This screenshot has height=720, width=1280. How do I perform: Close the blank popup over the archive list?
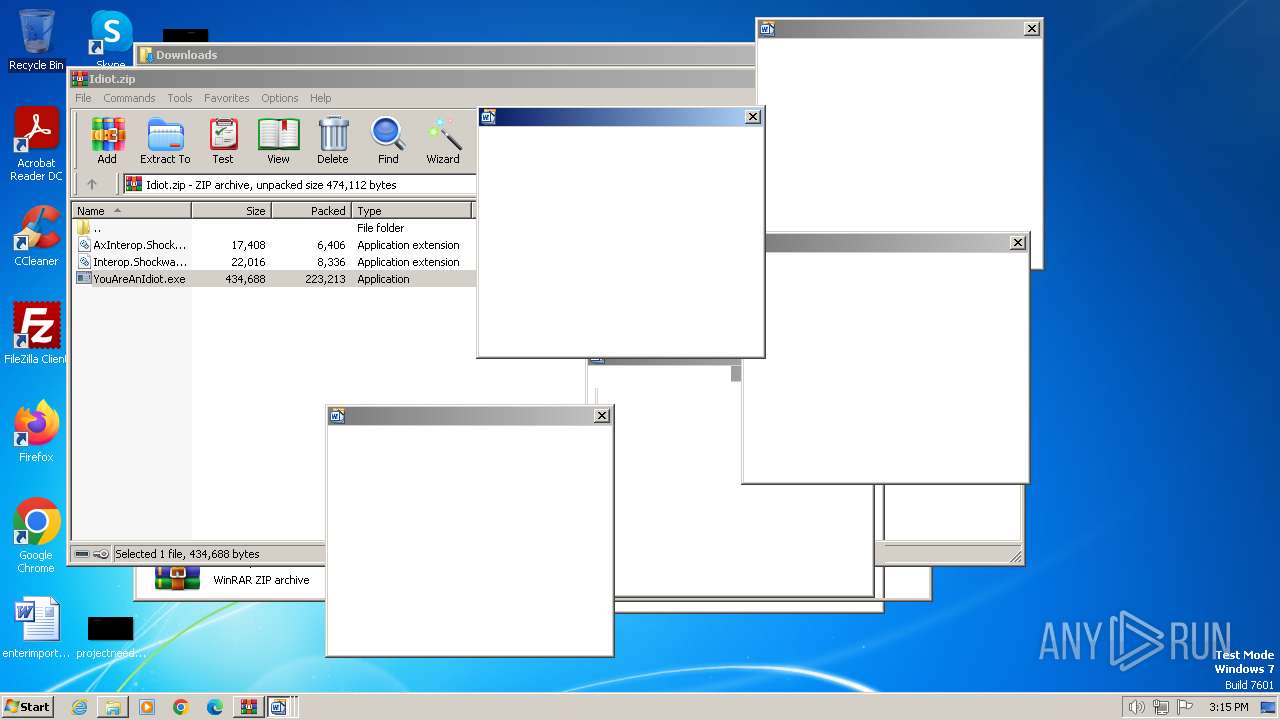click(x=753, y=117)
